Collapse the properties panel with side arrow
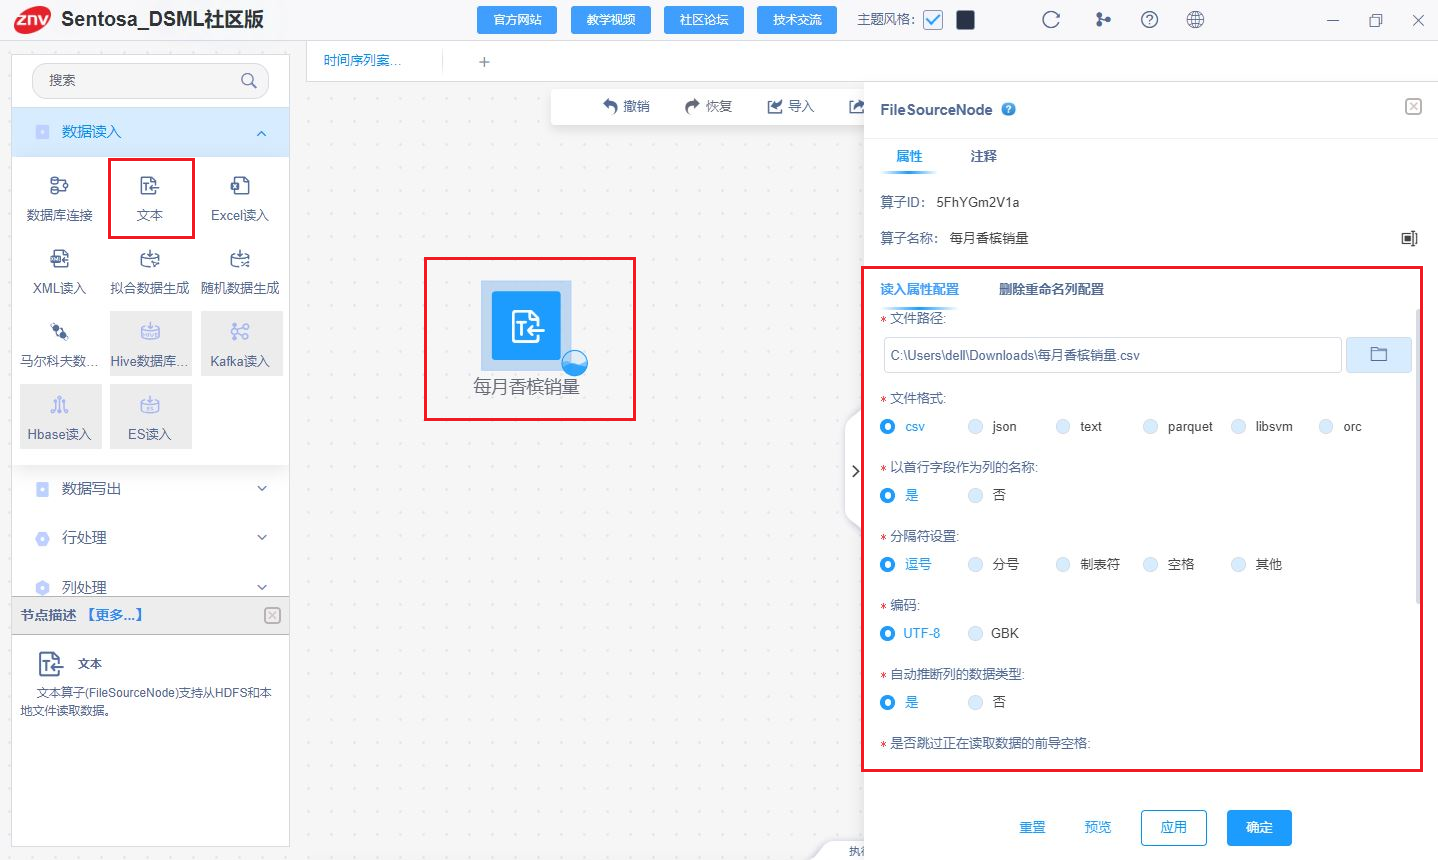This screenshot has height=860, width=1438. [x=855, y=471]
